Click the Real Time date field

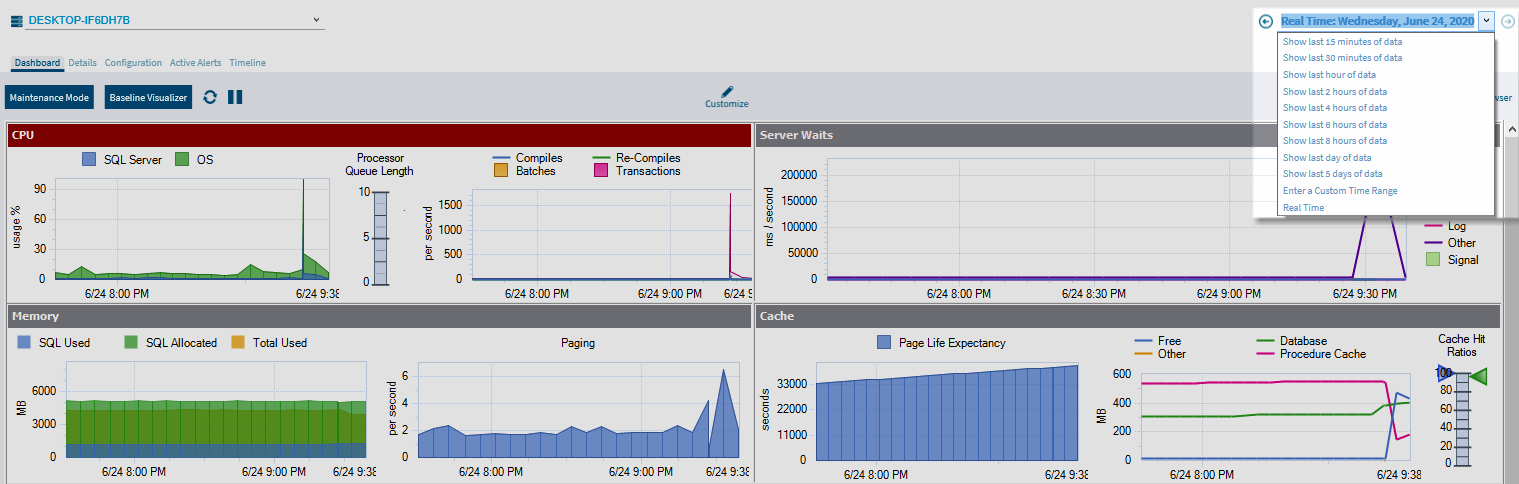1377,21
